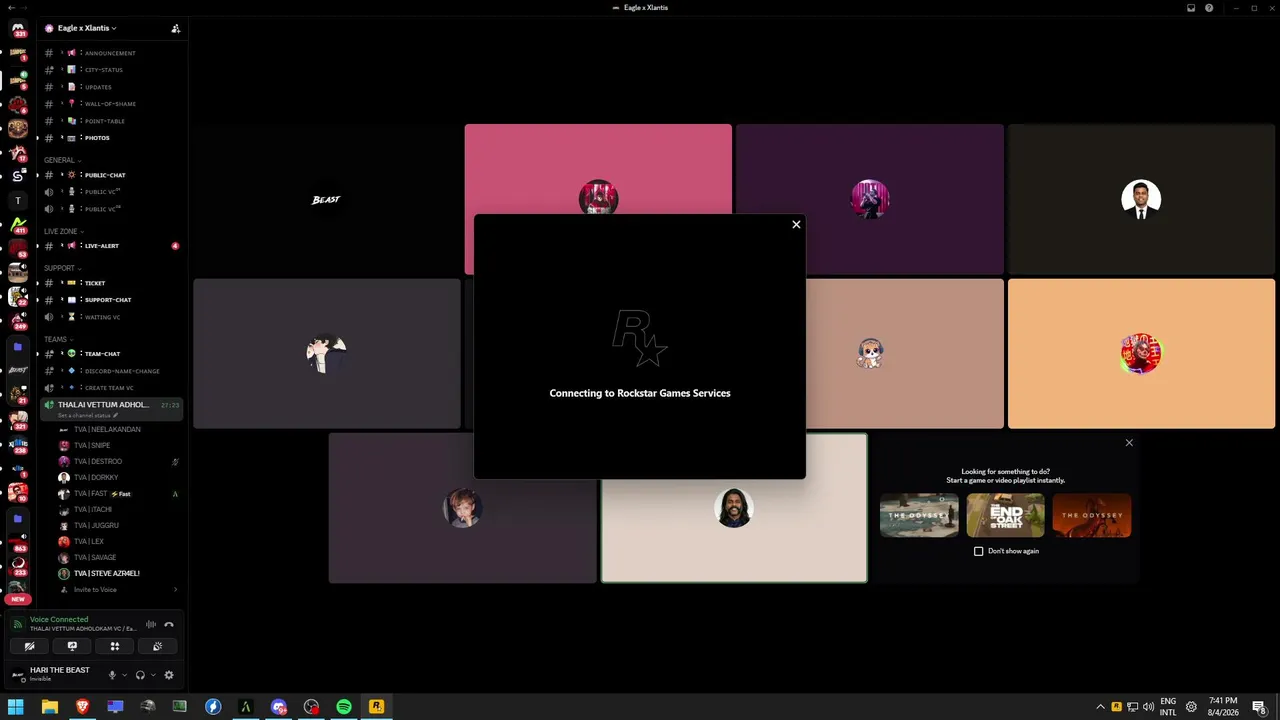This screenshot has width=1280, height=720.
Task: Dismiss the 'Looking for something to do' panel
Action: click(1129, 443)
